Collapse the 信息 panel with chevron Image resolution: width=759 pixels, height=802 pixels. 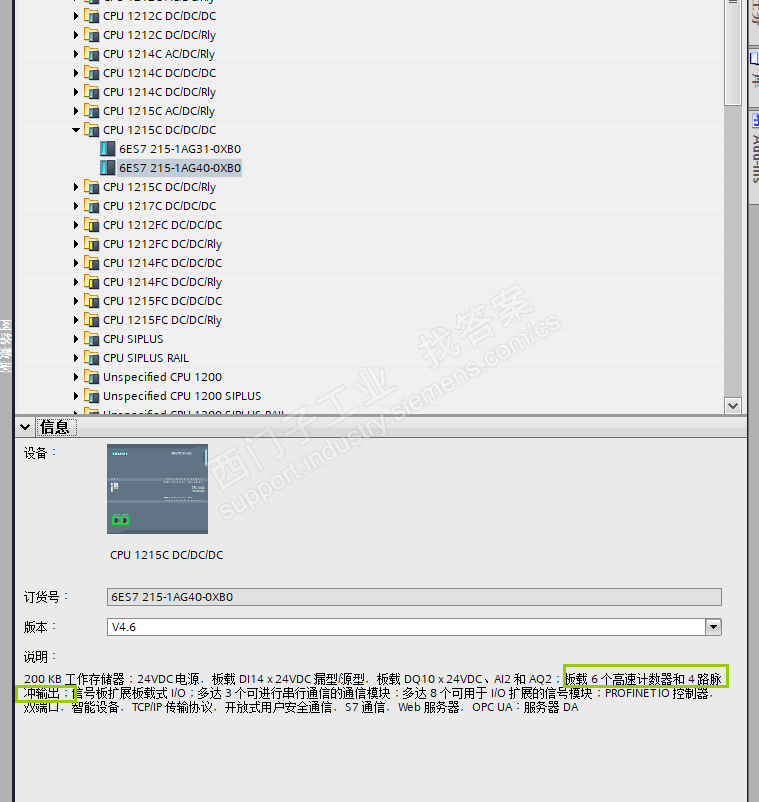coord(25,427)
